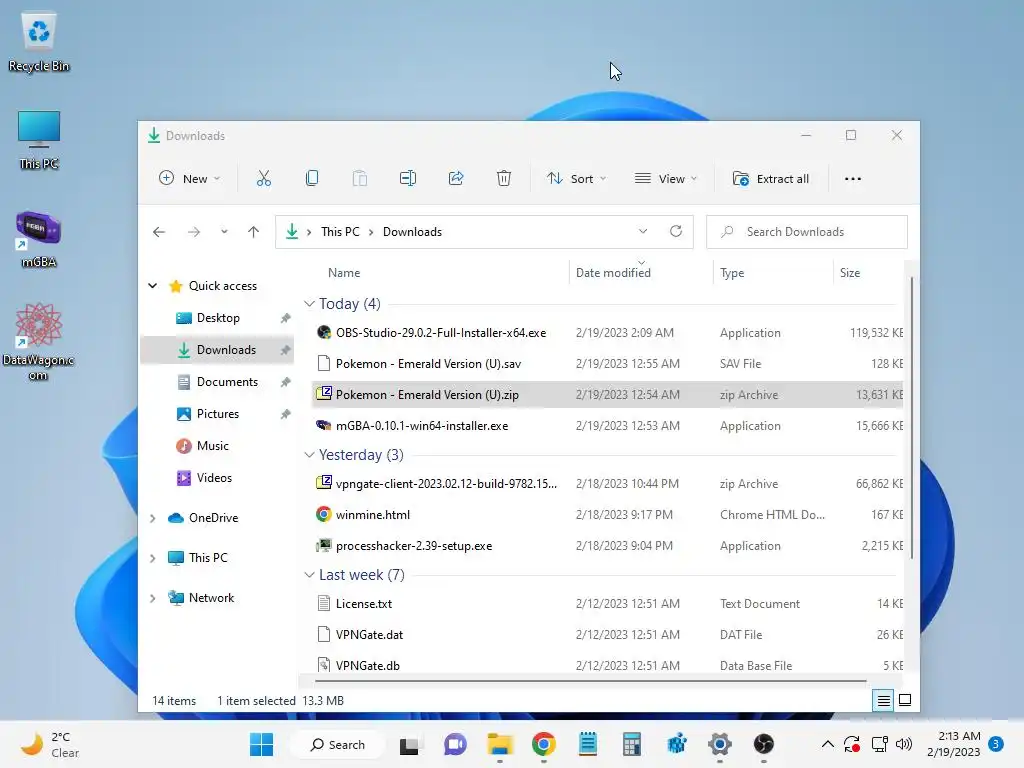Switch to large thumbnails view icon
Screen dimensions: 1024x768
pos(905,701)
